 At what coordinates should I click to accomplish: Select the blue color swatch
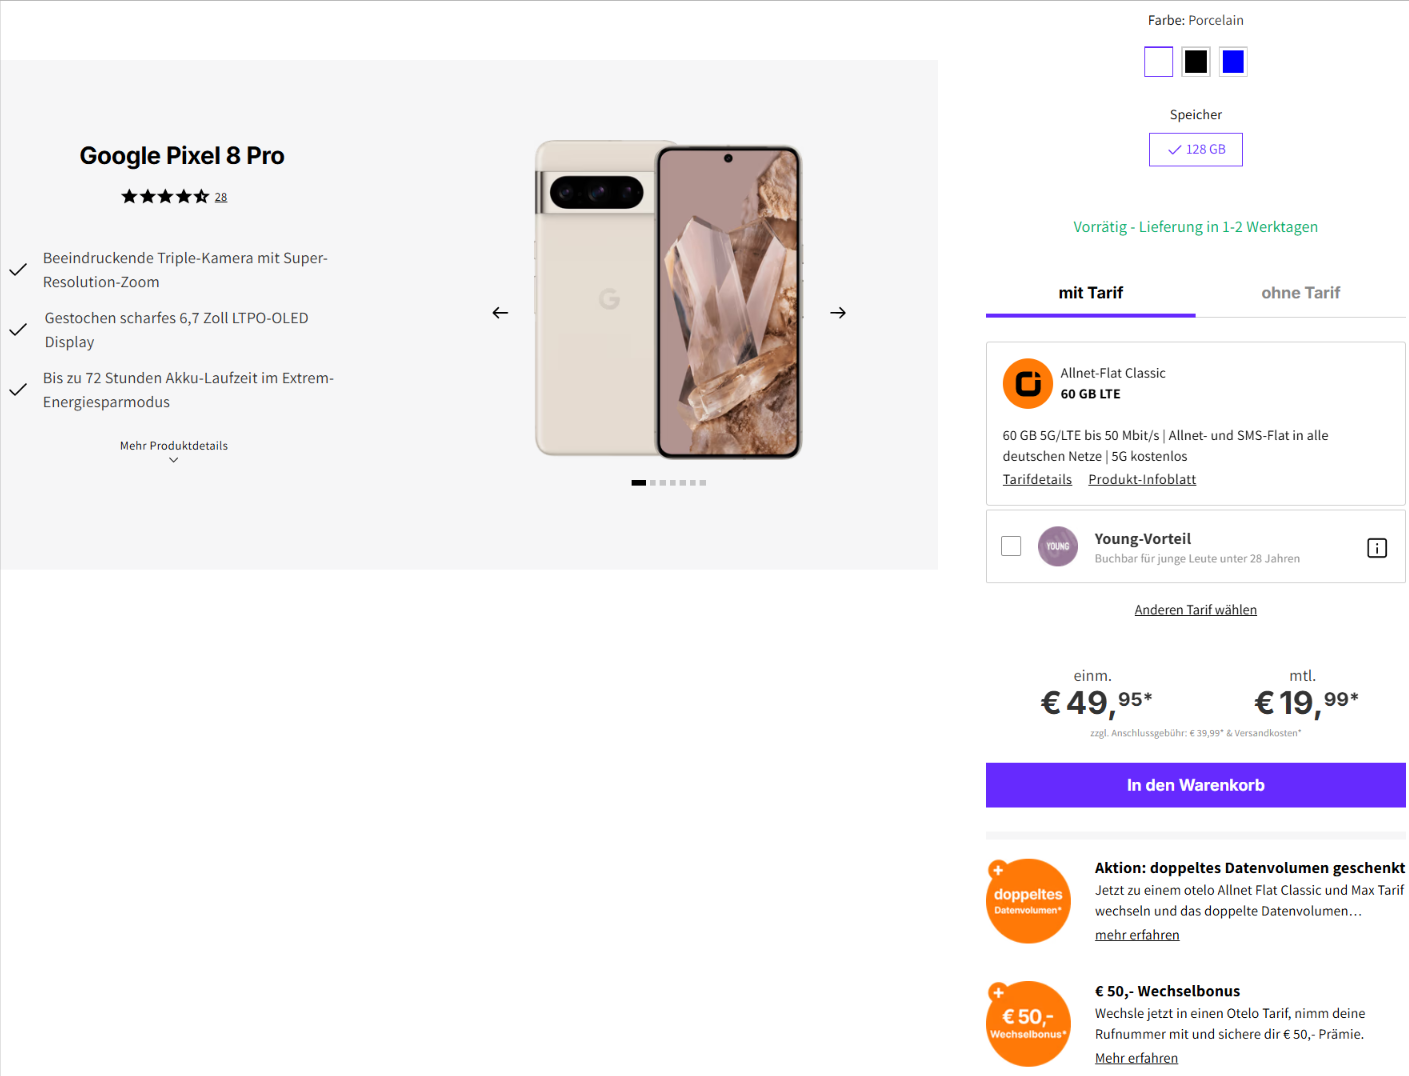click(1234, 62)
